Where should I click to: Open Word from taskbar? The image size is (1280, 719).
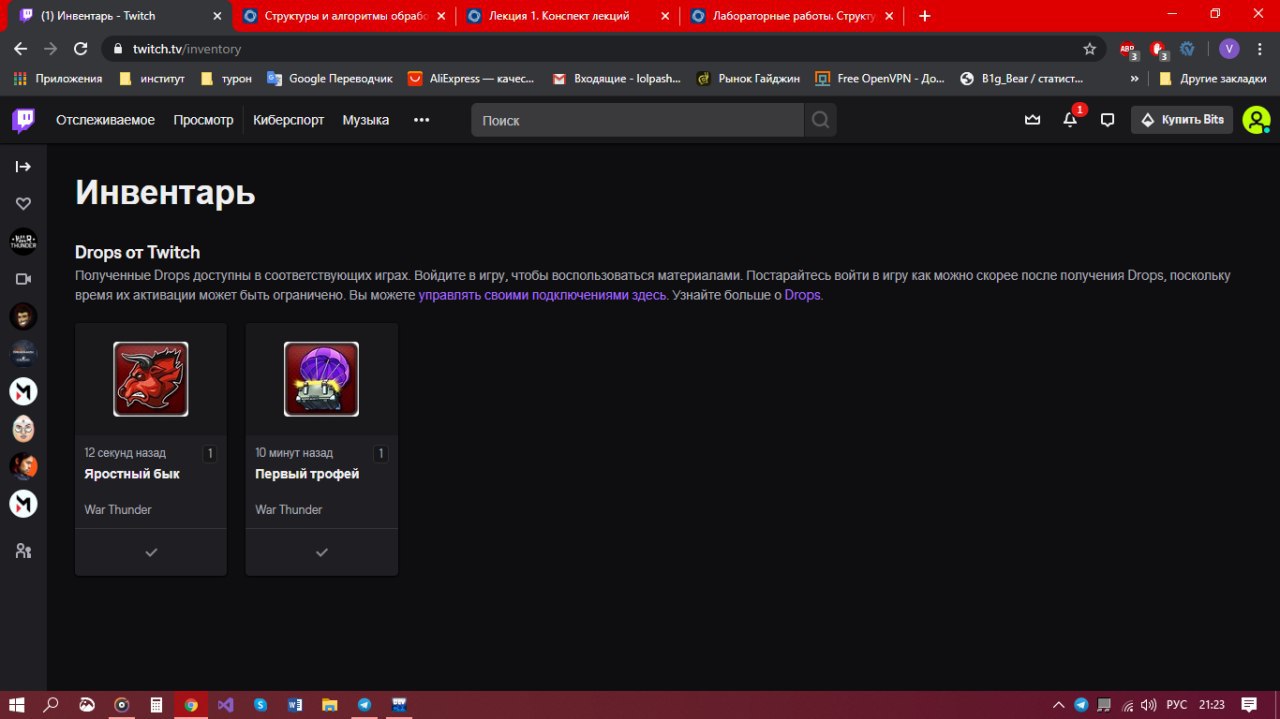point(295,705)
